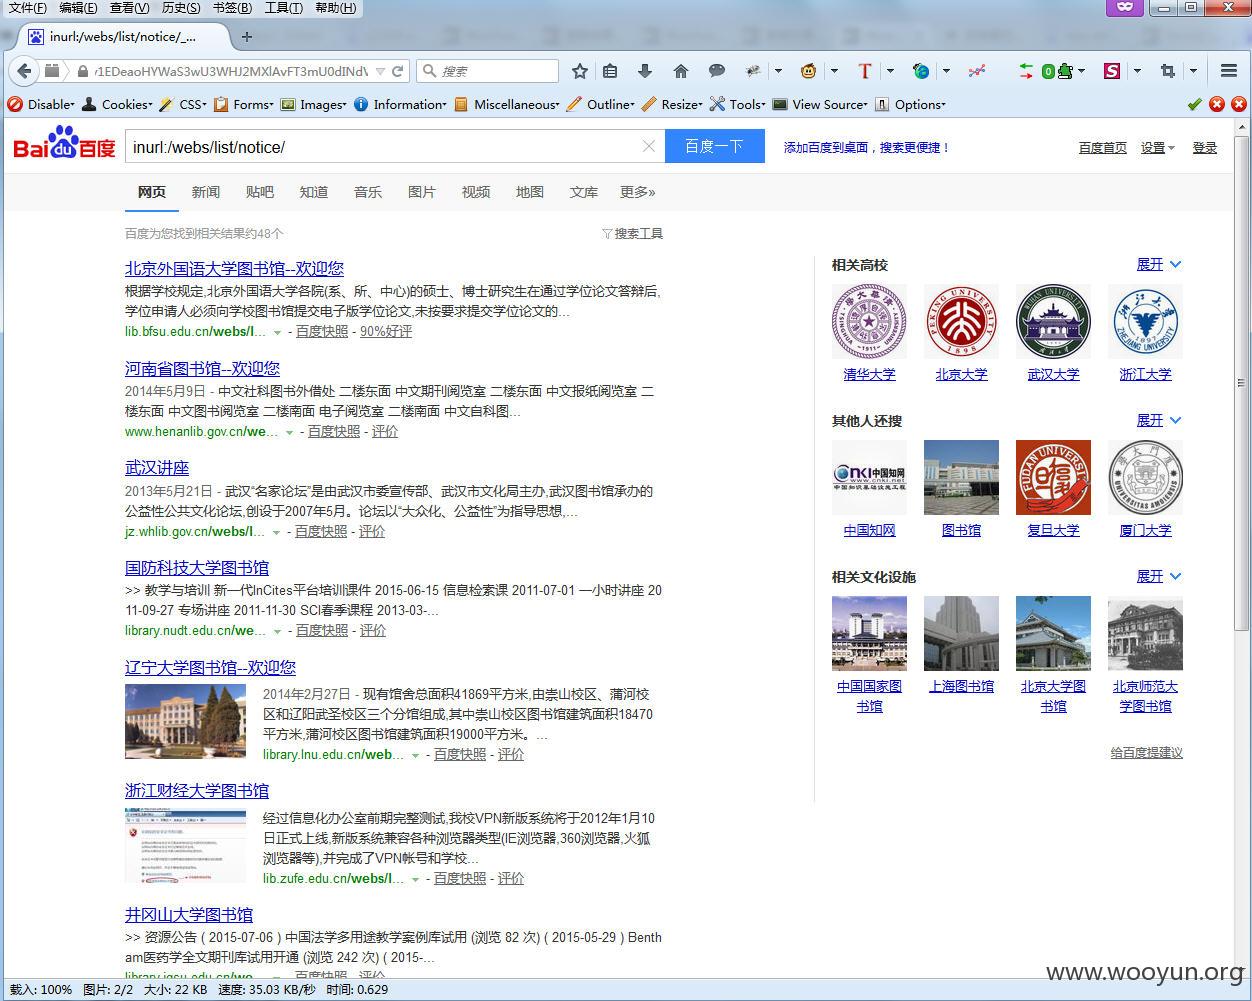
Task: Open the Miscellaneous developer toolbar menu
Action: click(x=507, y=104)
